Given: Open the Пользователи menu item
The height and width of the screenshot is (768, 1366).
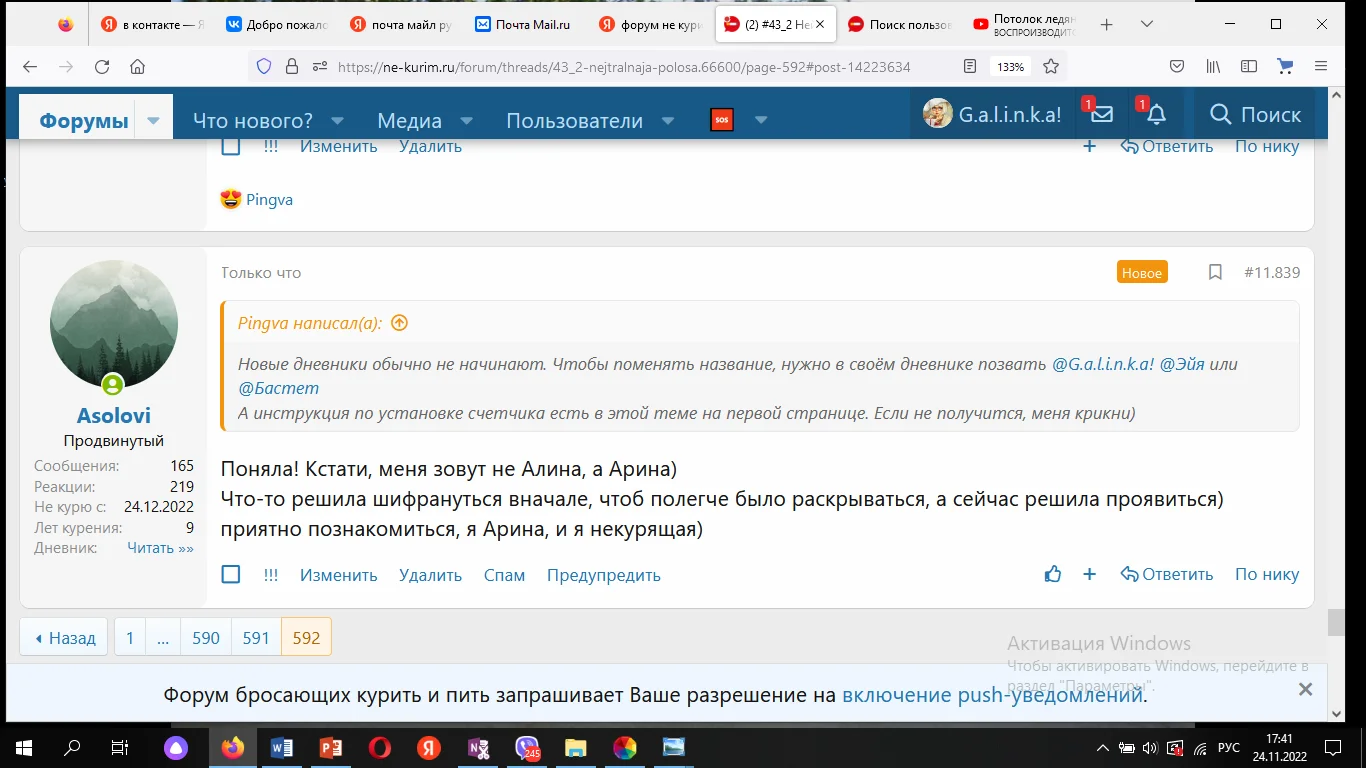Looking at the screenshot, I should (x=574, y=120).
